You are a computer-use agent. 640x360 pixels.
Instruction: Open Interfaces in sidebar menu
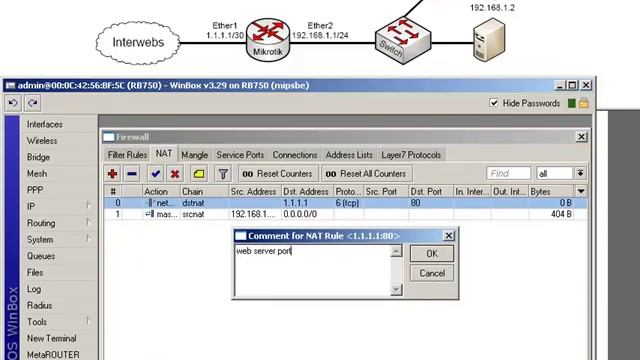coord(45,124)
